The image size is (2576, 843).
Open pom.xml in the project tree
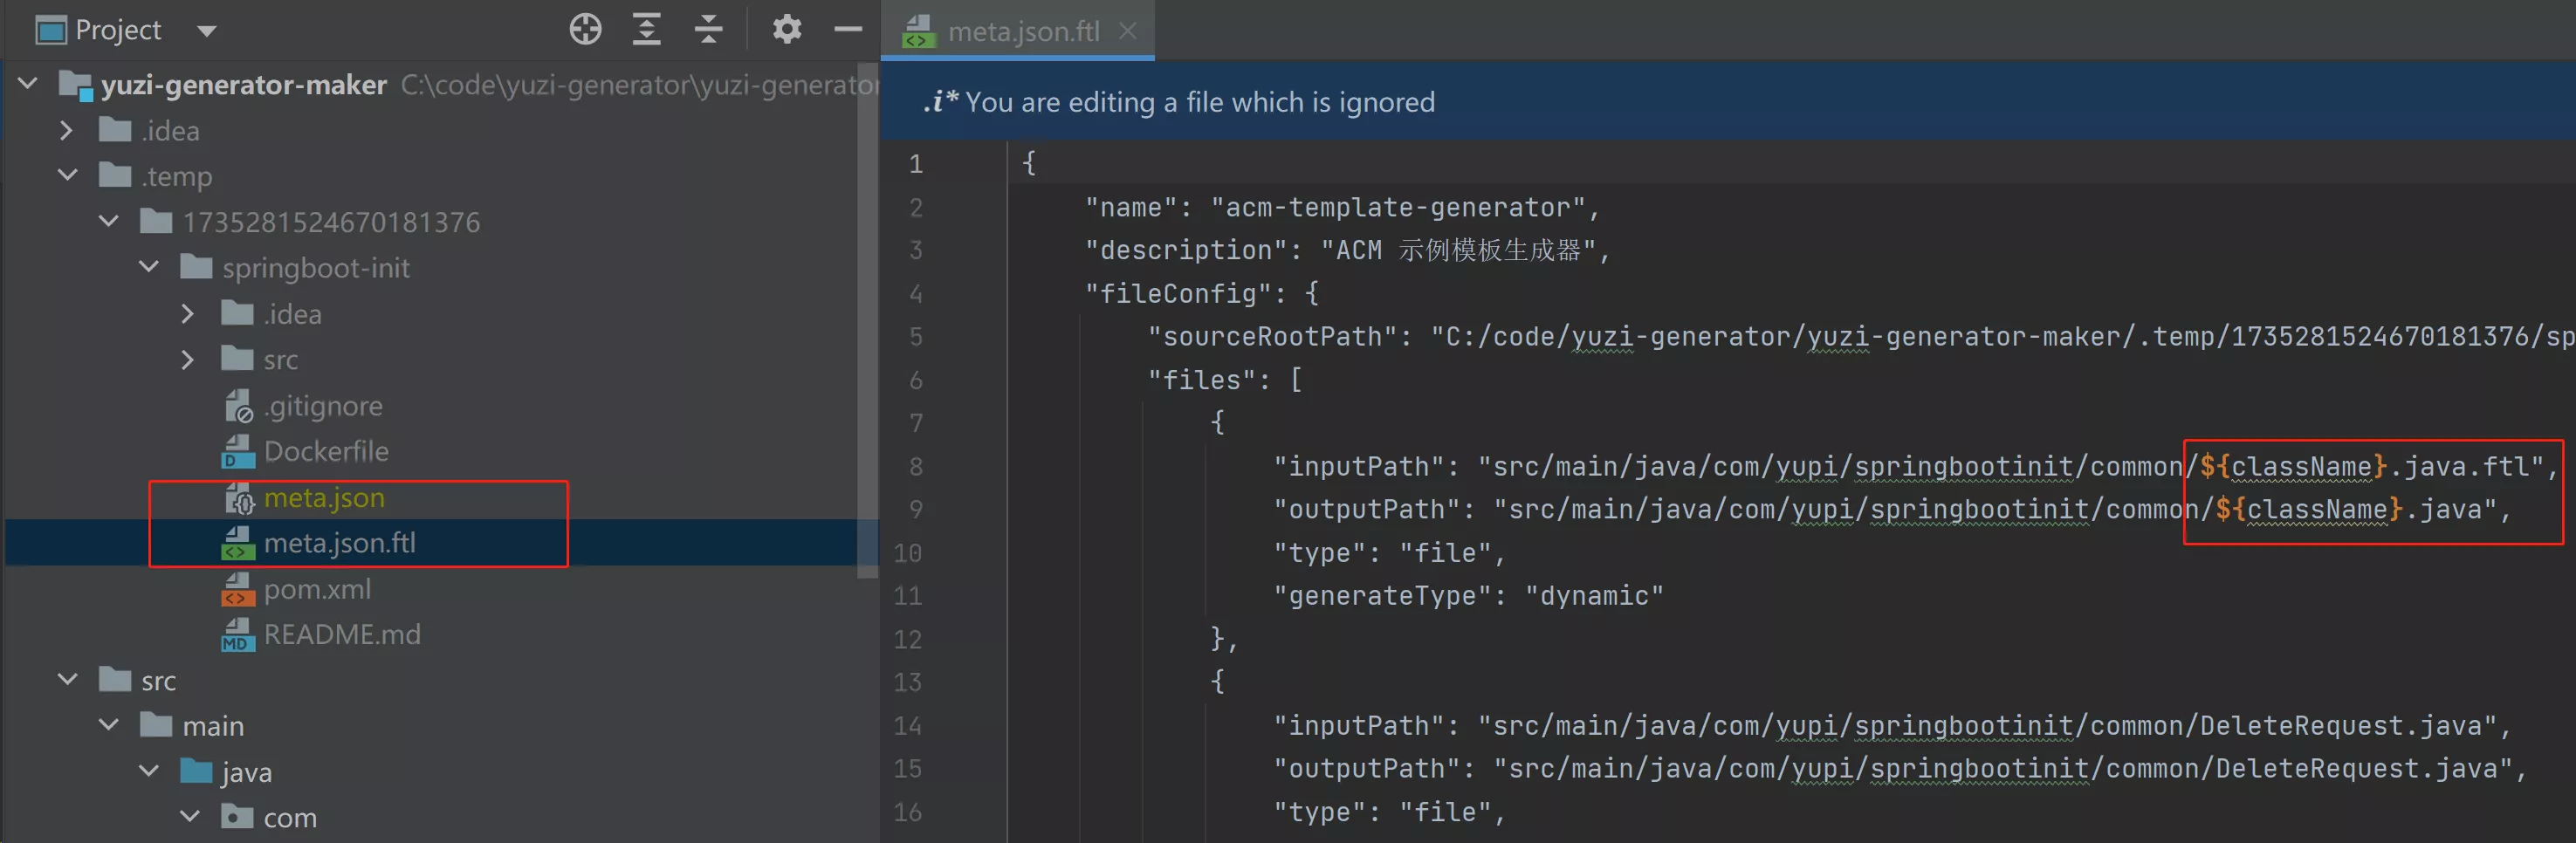pos(317,590)
